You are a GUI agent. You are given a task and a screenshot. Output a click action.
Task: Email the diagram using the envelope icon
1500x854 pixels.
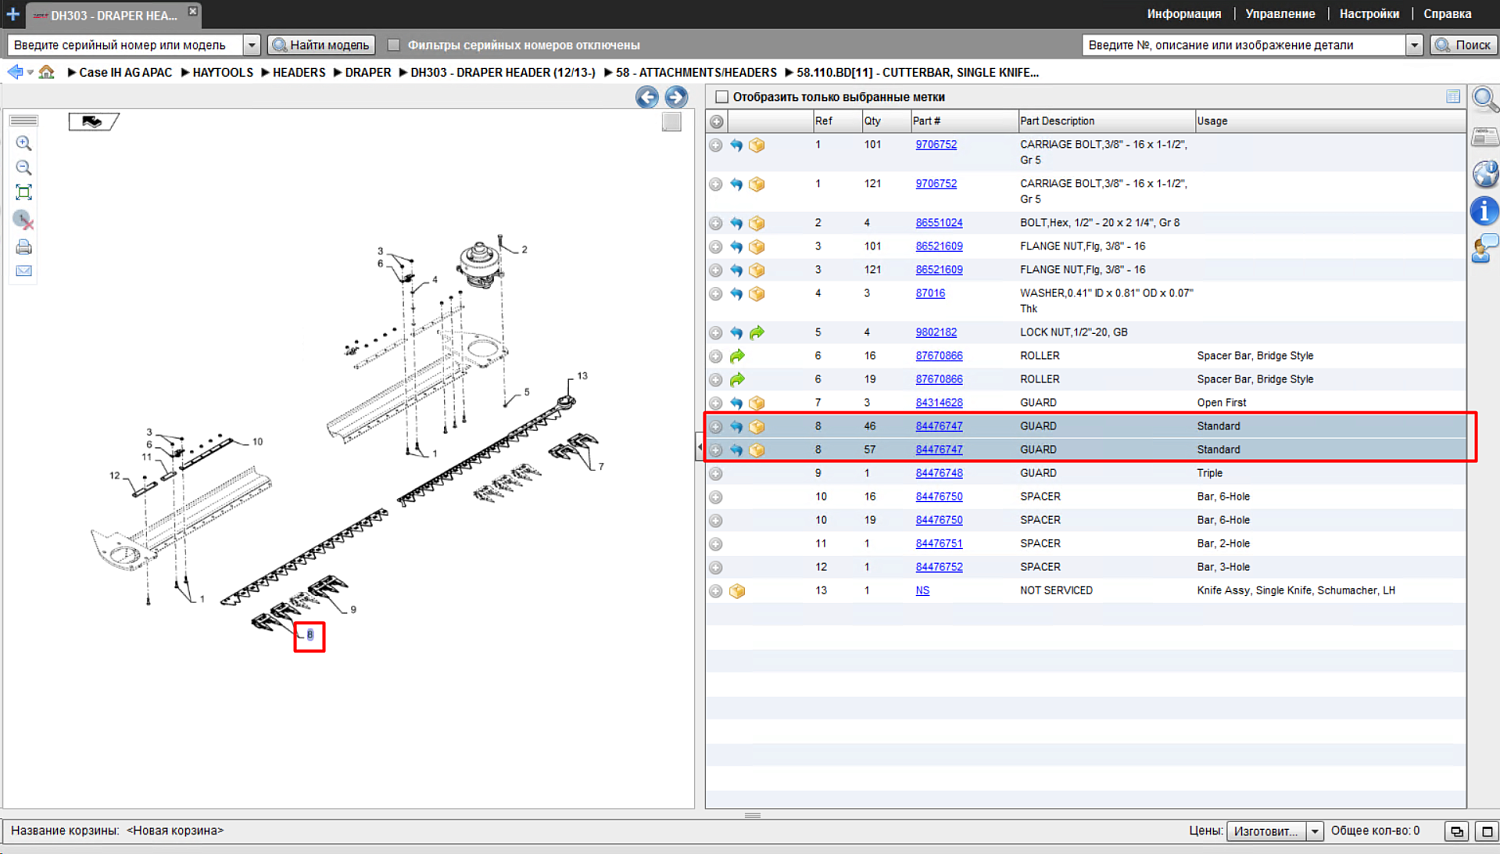click(x=24, y=271)
